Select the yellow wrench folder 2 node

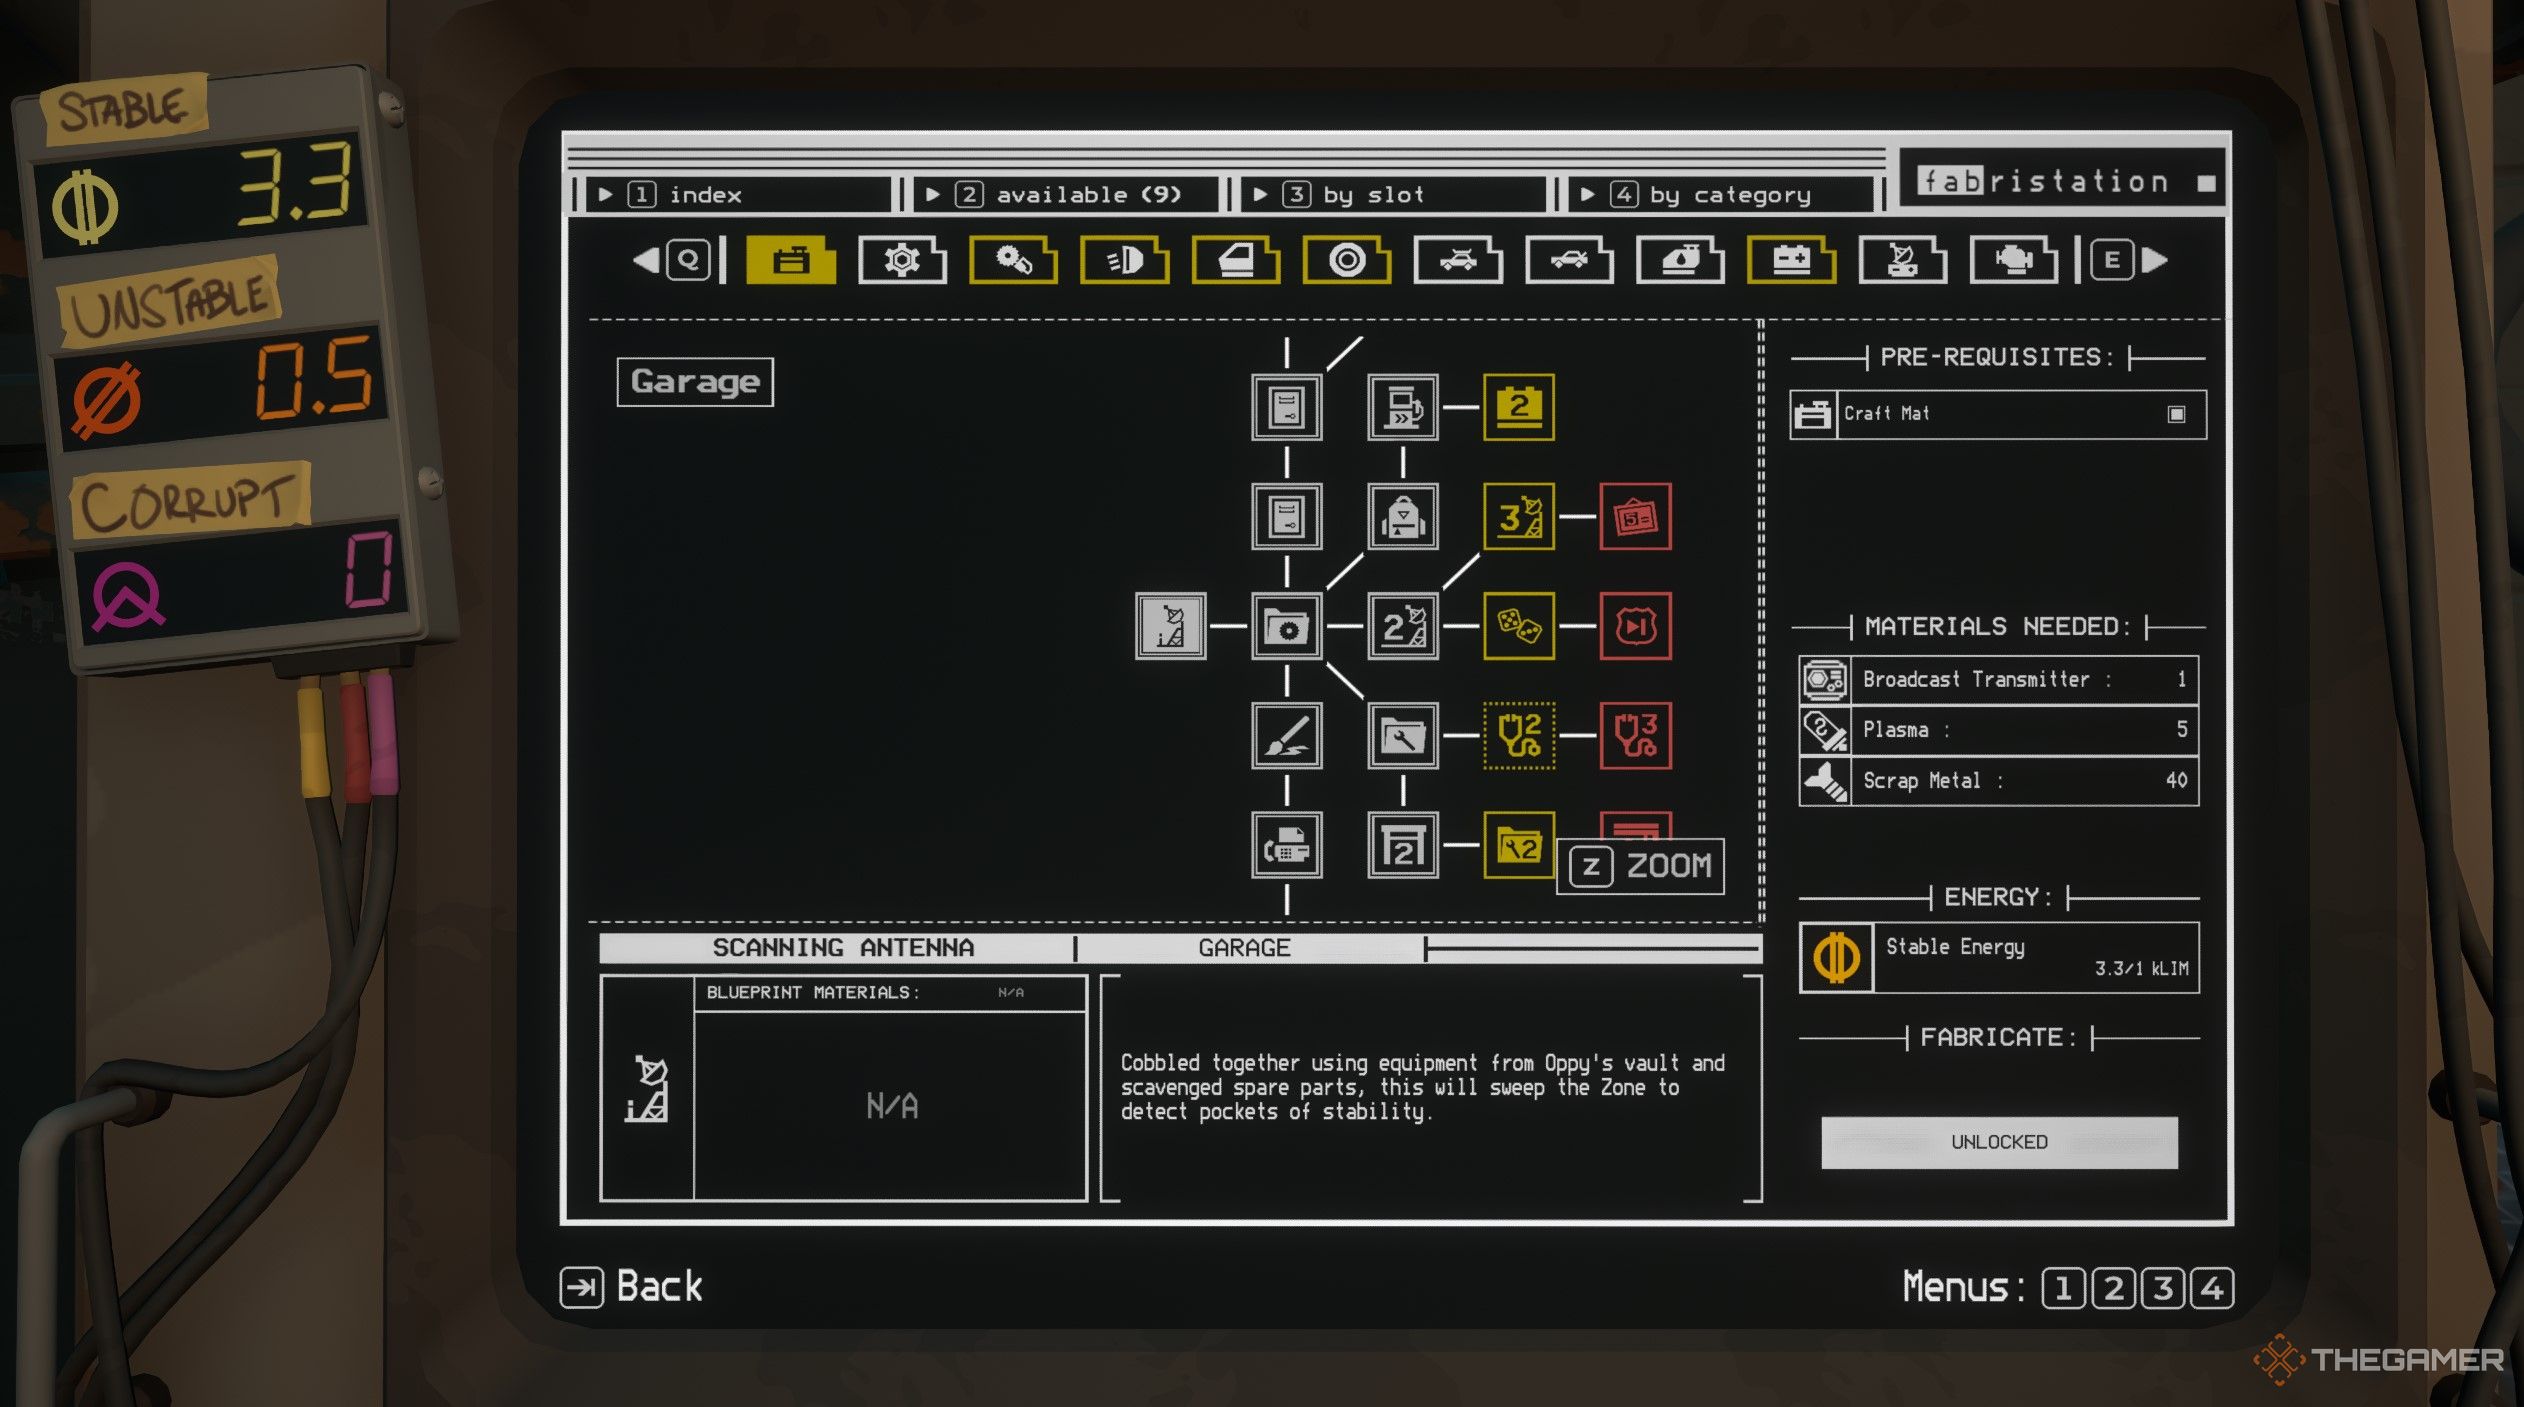pyautogui.click(x=1518, y=845)
